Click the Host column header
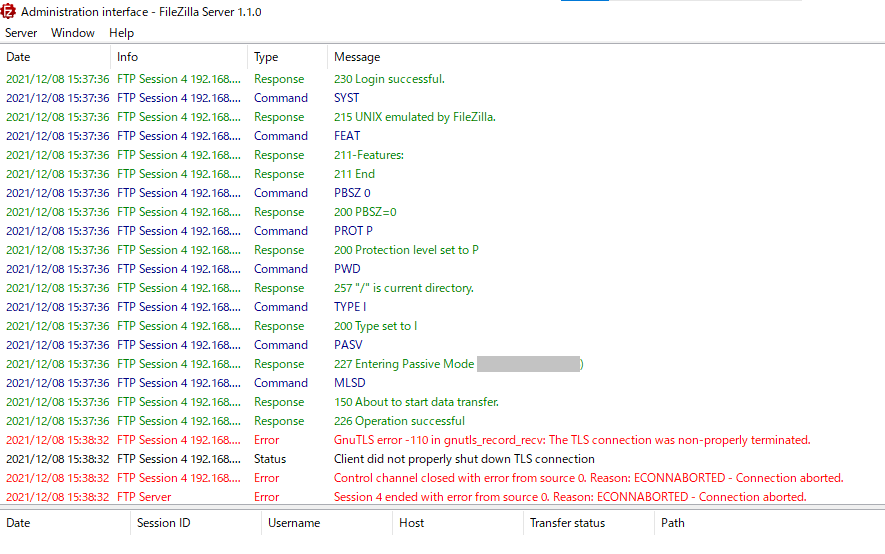 (x=458, y=523)
